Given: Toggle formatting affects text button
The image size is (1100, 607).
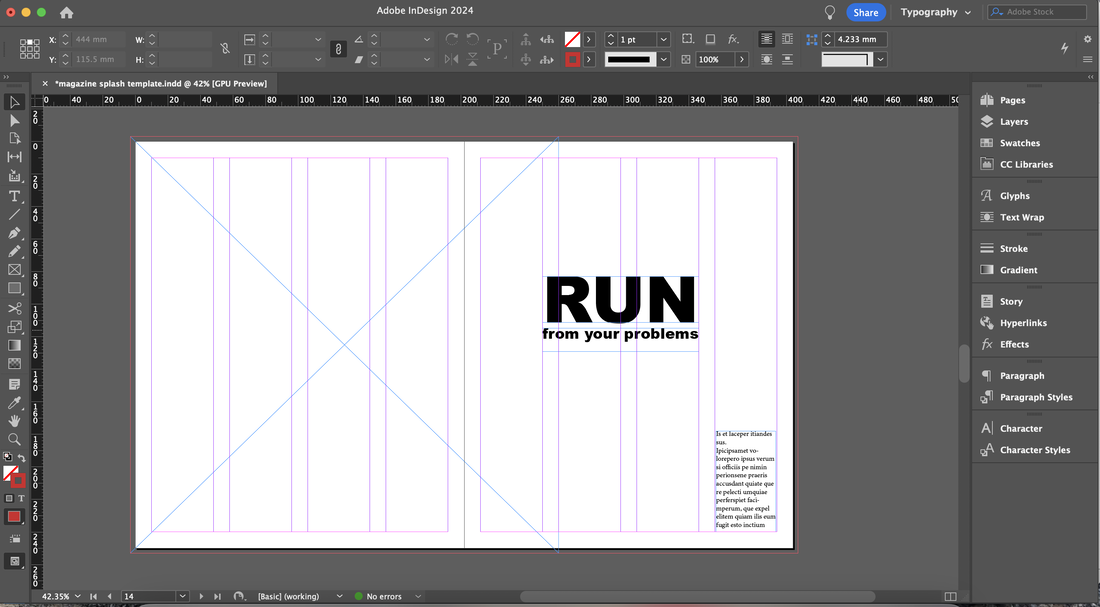Looking at the screenshot, I should pos(21,498).
